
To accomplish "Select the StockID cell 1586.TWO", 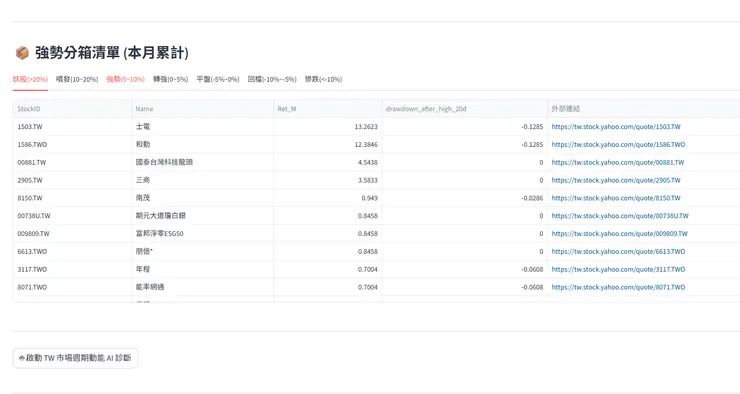I will 72,145.
